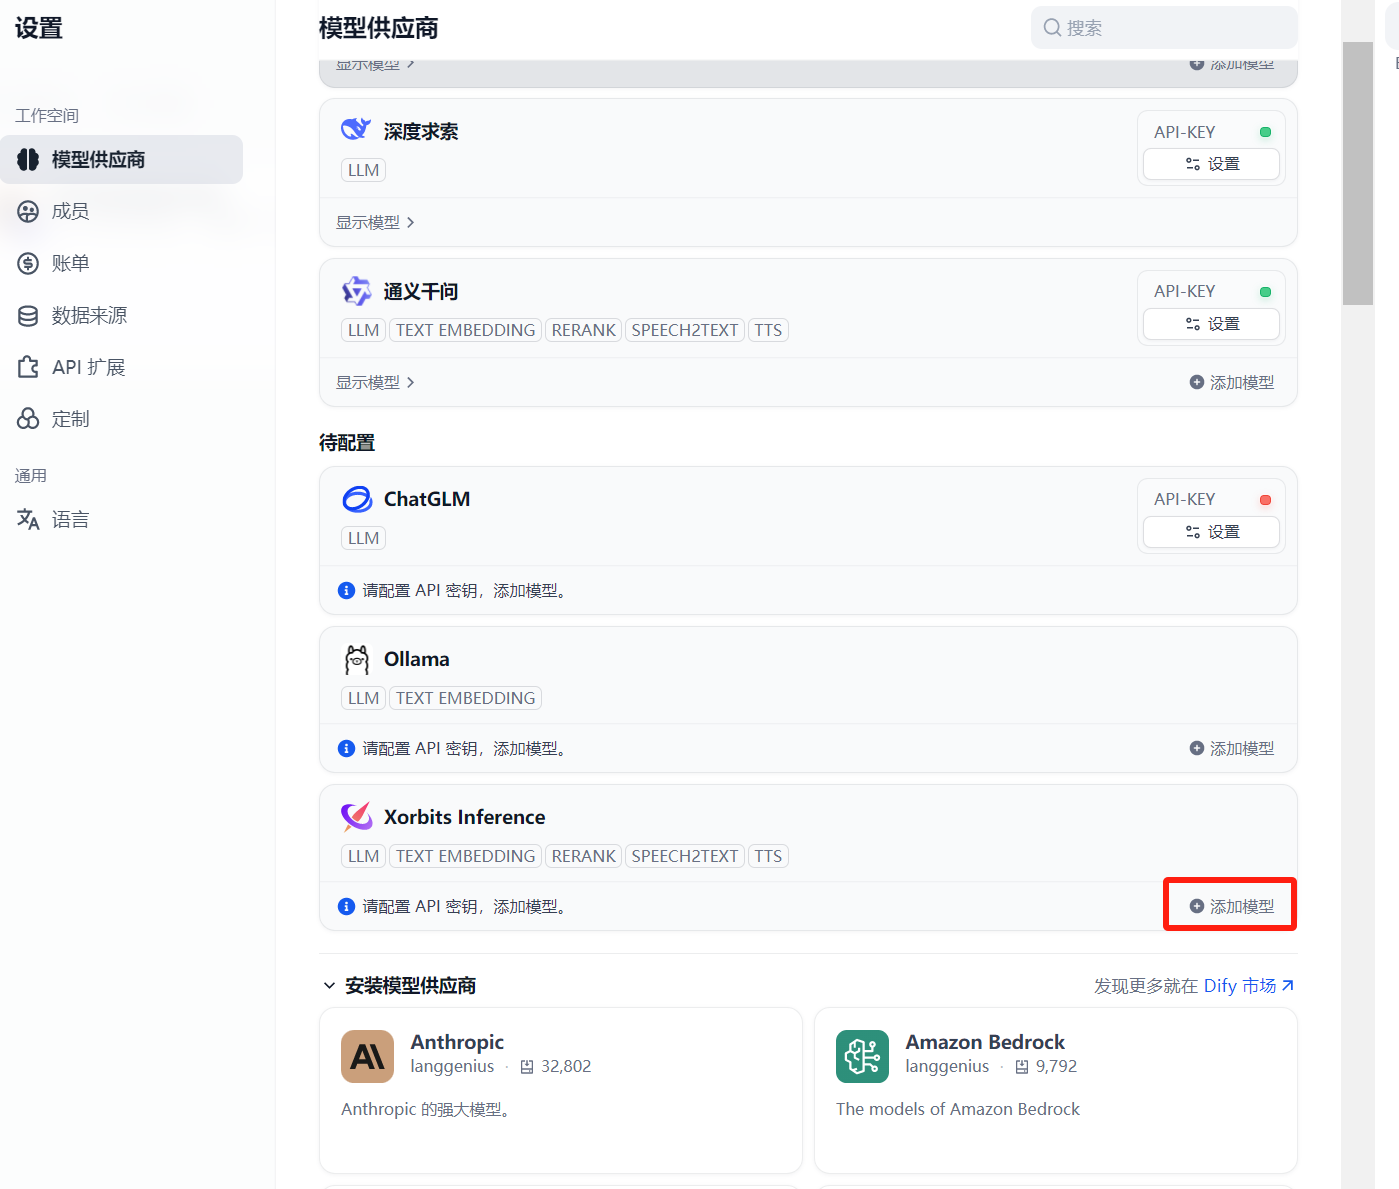1399x1189 pixels.
Task: Click the plus icon in Ollama 添加模型
Action: (1196, 748)
